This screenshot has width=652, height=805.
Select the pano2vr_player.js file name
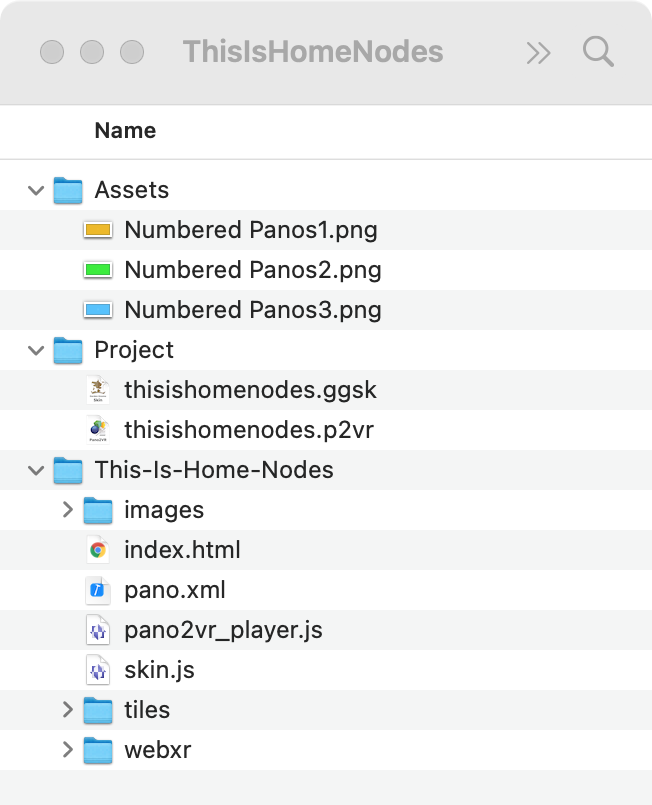223,630
